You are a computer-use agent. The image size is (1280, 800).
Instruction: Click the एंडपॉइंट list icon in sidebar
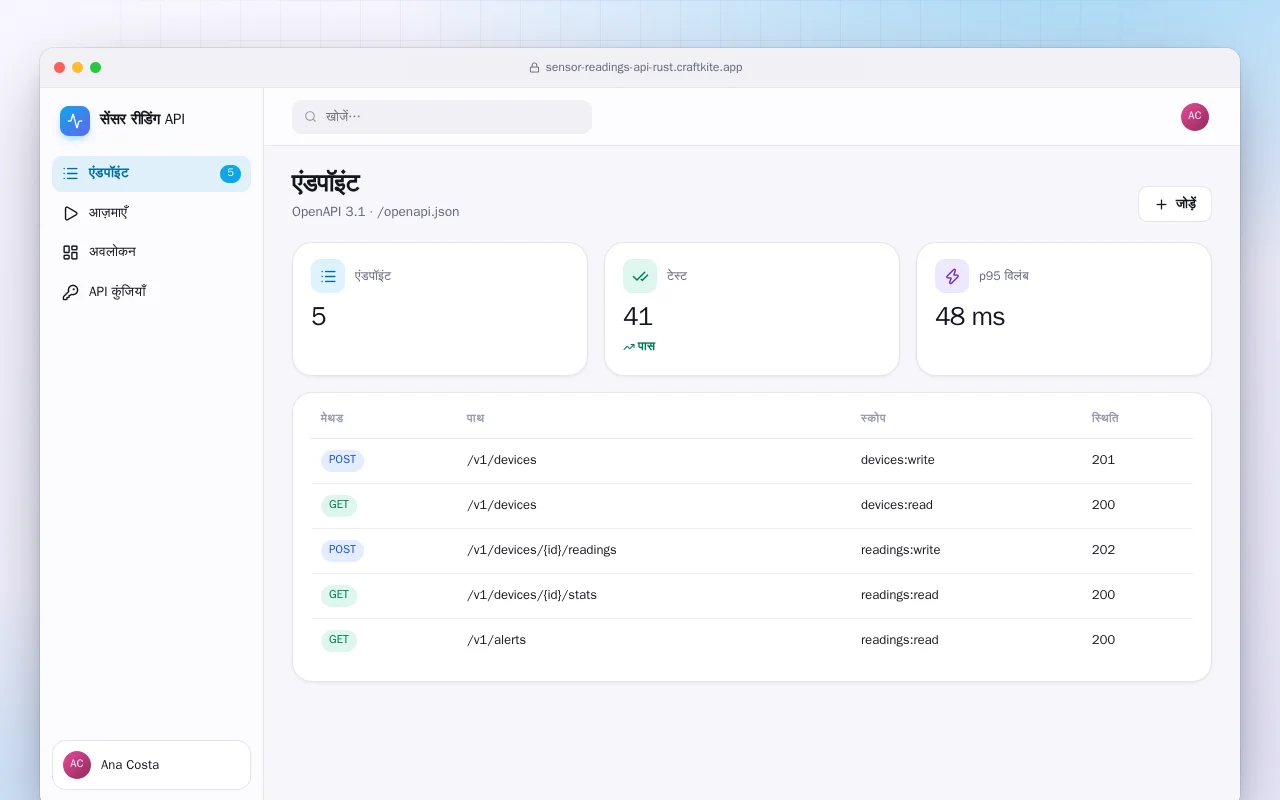[x=70, y=174]
